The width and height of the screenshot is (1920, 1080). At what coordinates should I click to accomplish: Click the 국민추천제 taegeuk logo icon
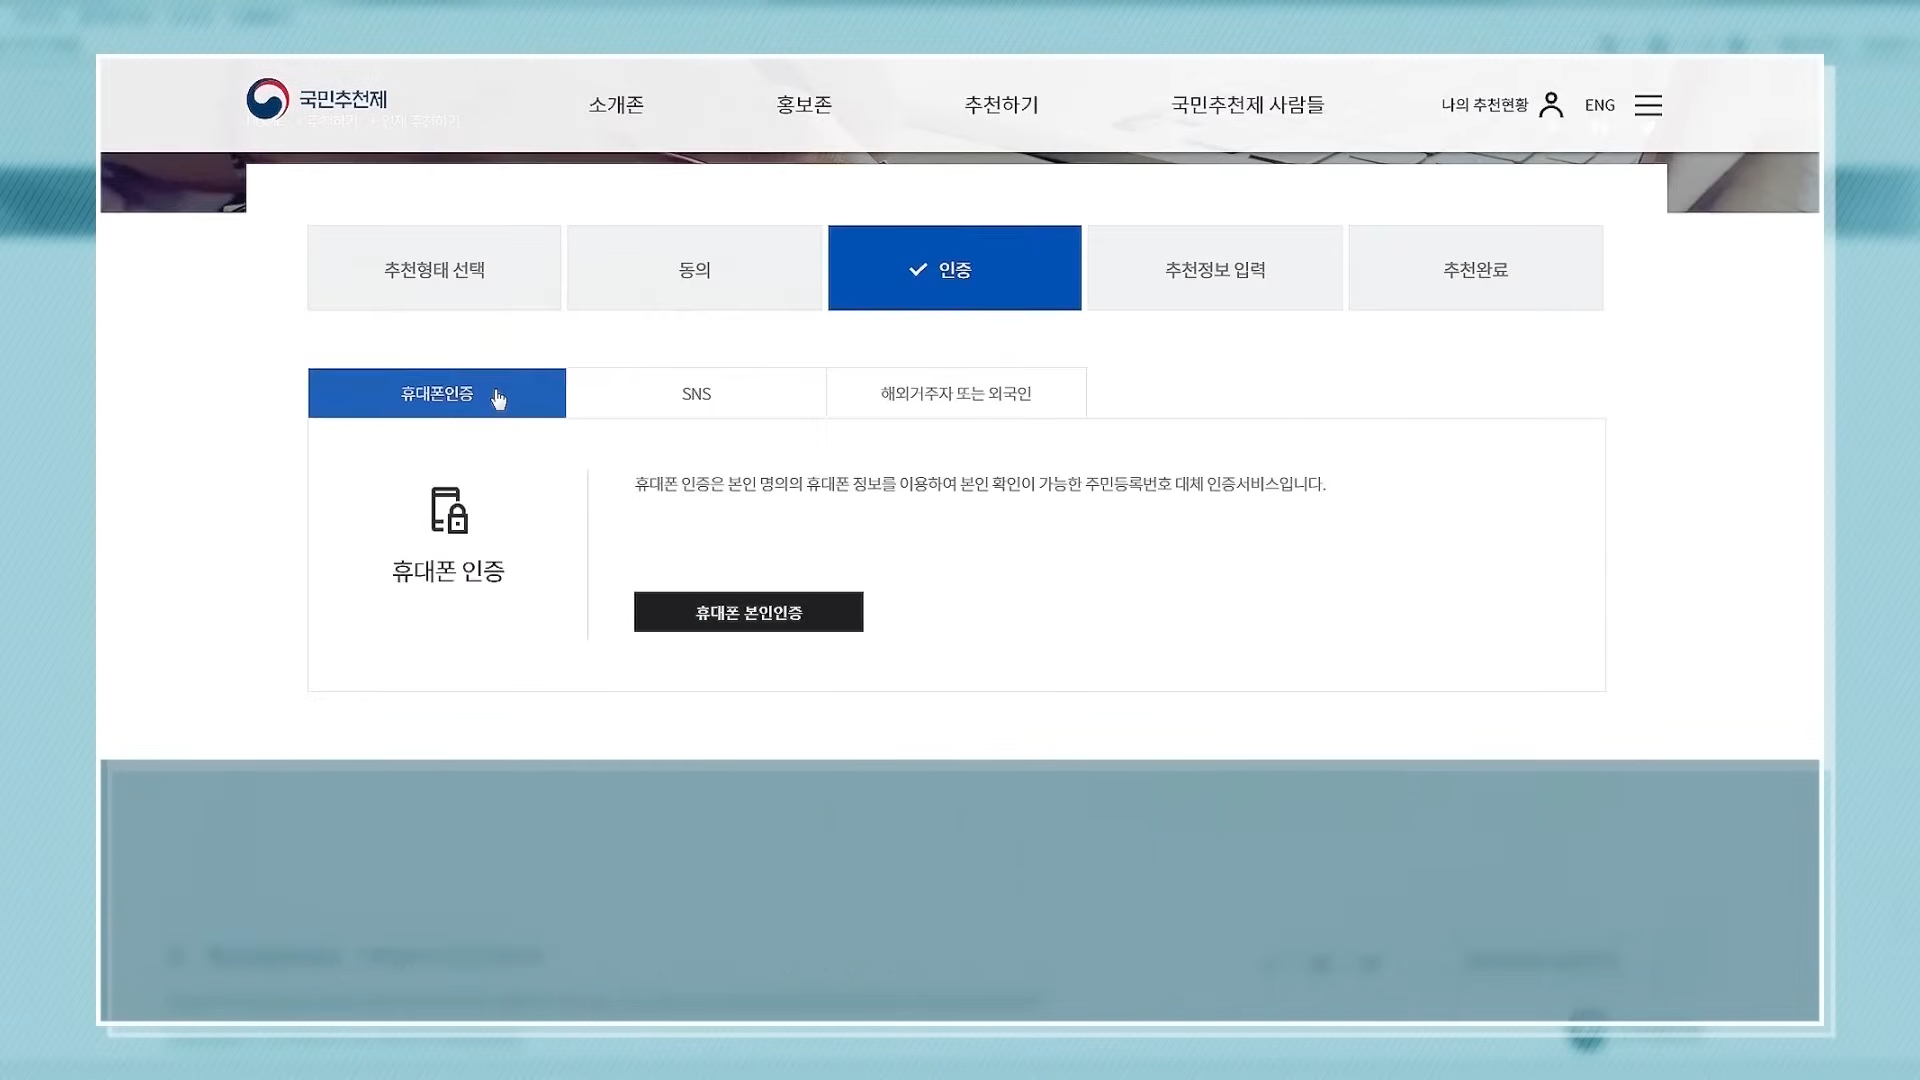[267, 99]
